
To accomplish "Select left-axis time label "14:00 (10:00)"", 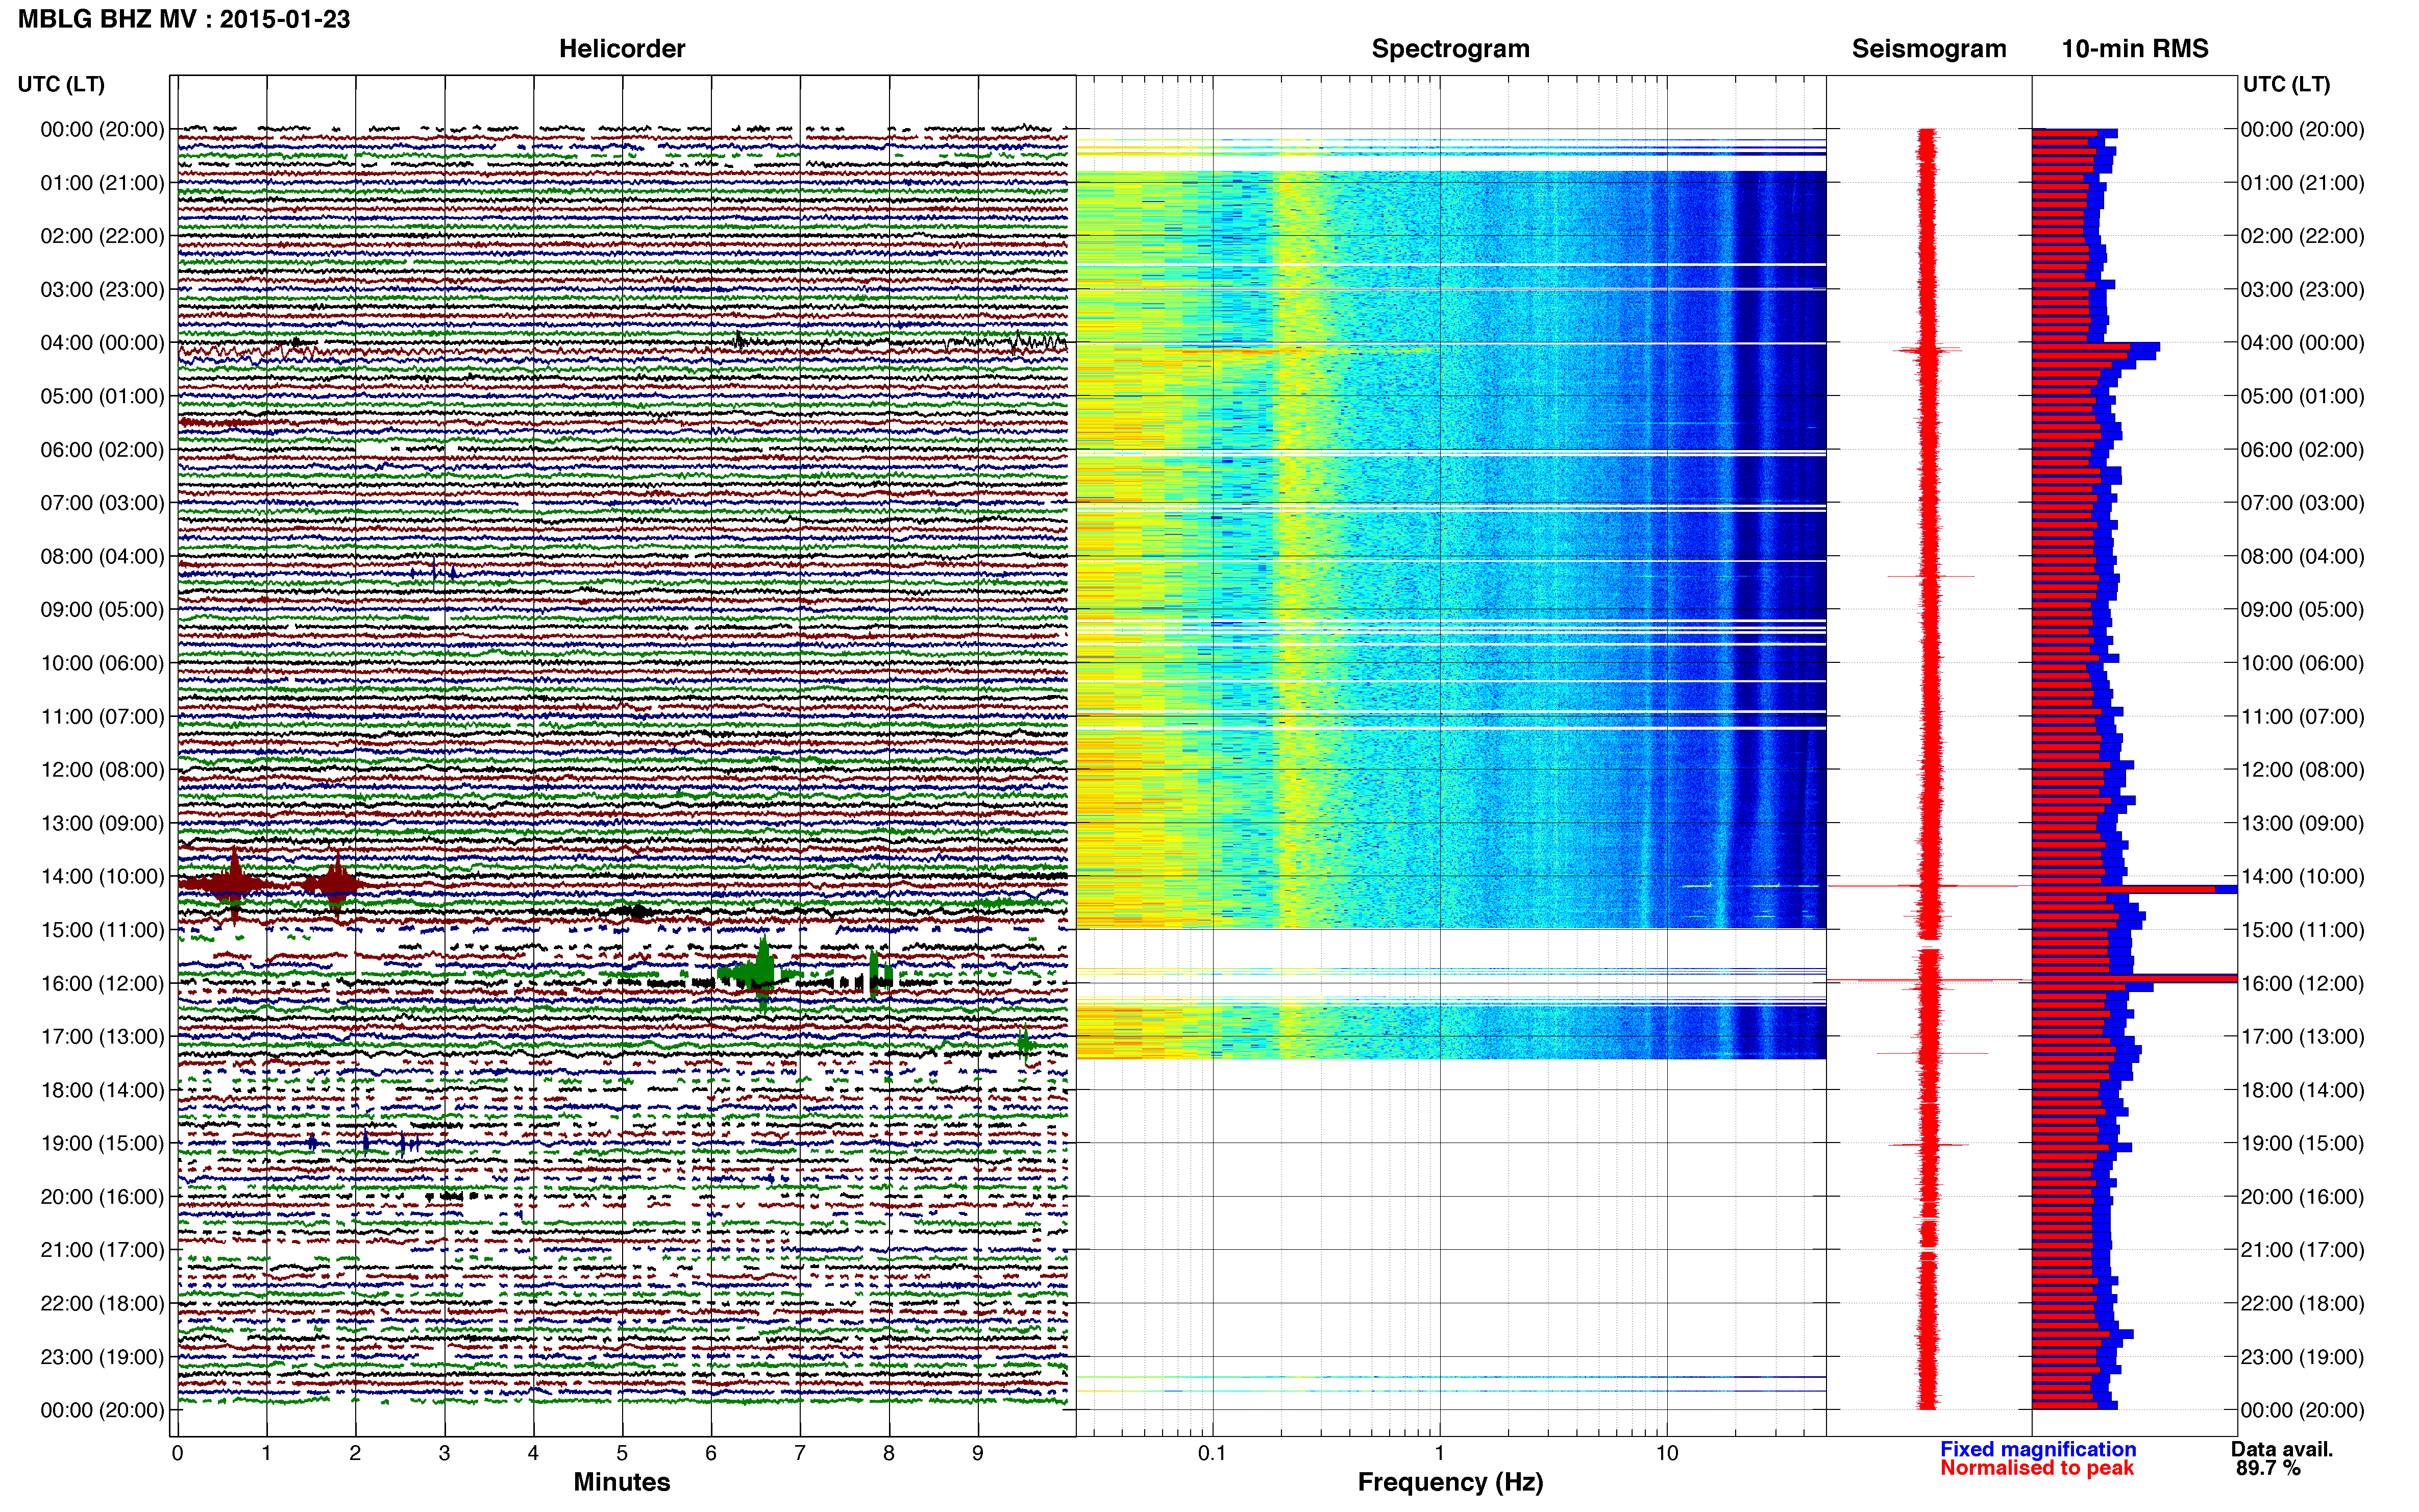I will coord(102,877).
